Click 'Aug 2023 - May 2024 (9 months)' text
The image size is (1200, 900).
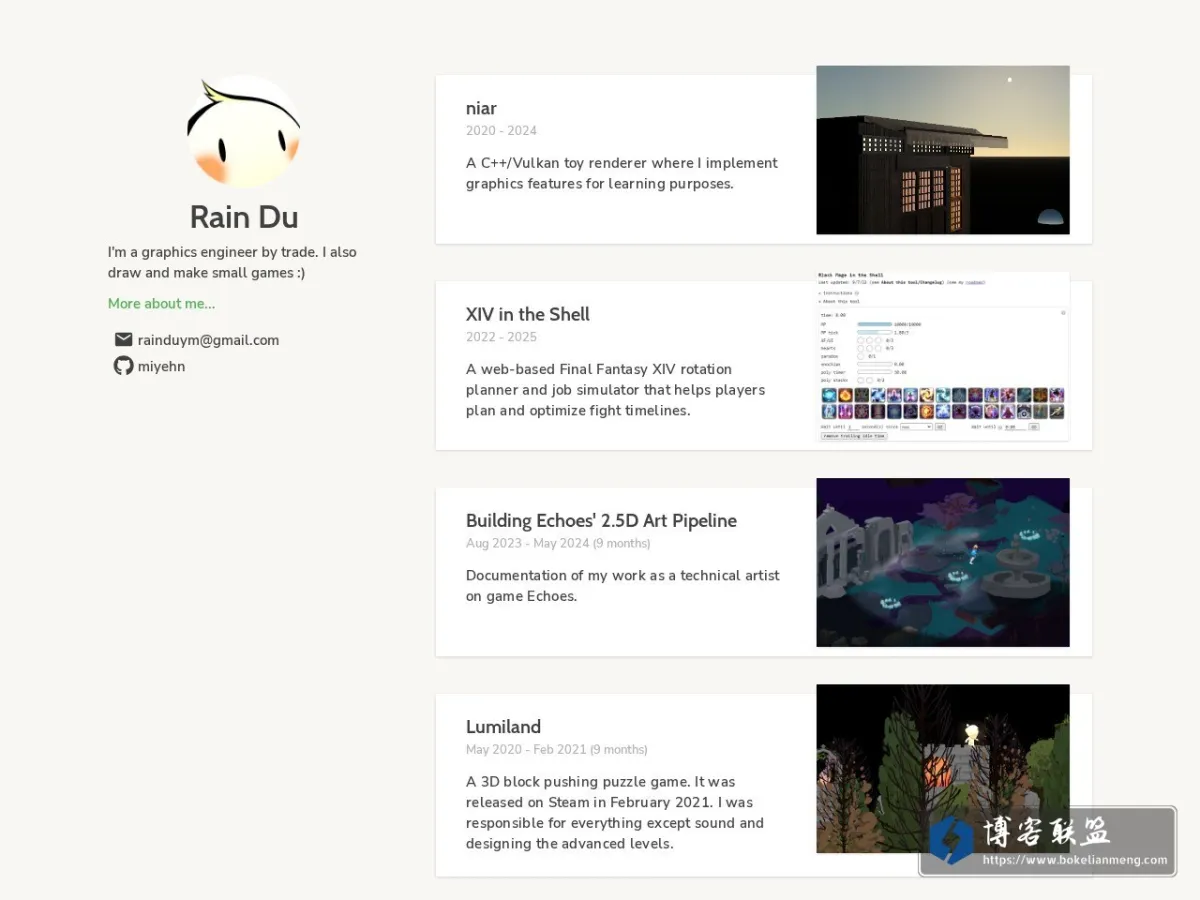[x=558, y=544]
